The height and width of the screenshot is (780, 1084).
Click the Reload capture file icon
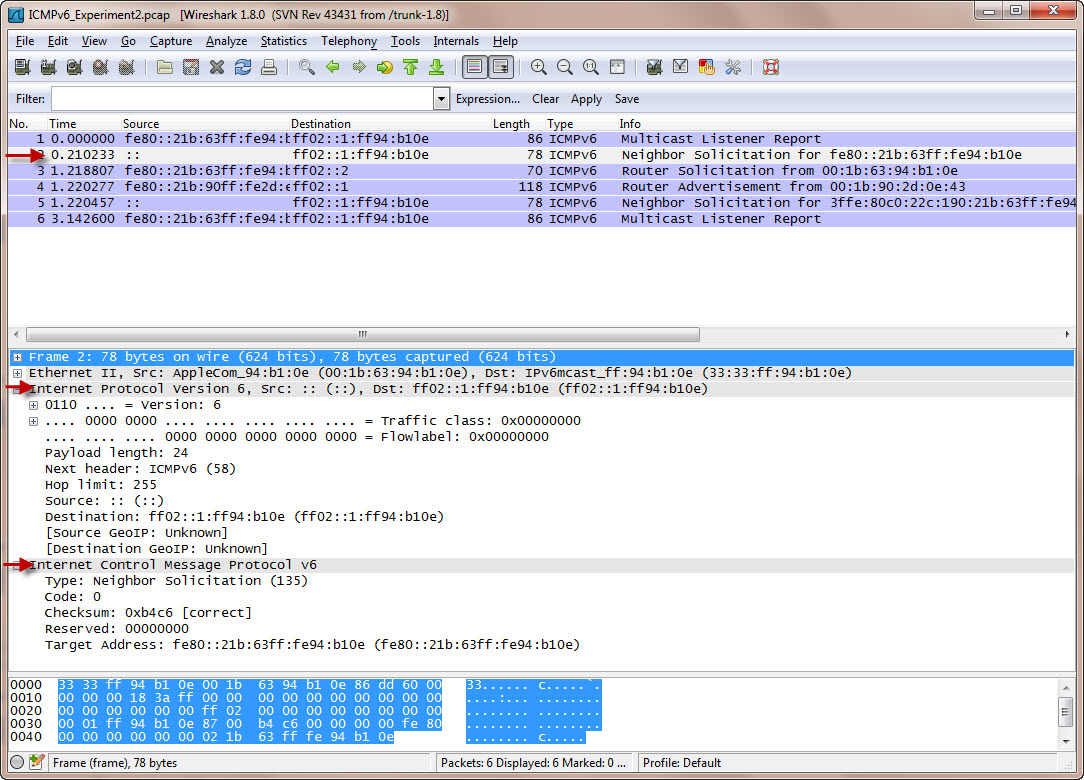pos(243,67)
